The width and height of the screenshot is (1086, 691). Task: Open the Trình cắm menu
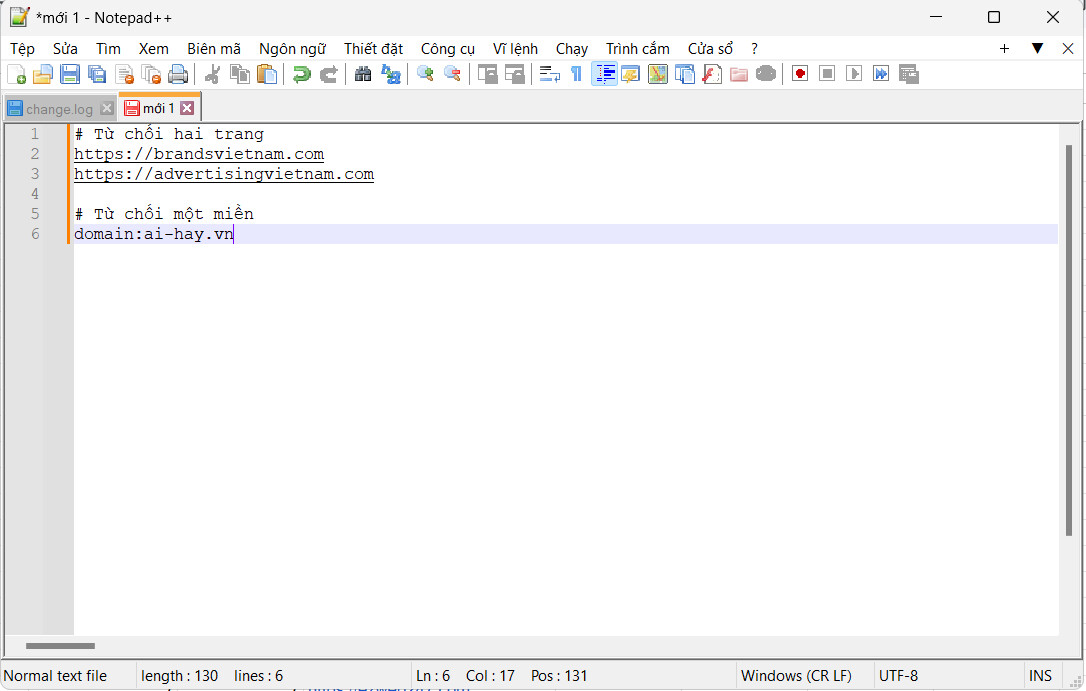[637, 49]
